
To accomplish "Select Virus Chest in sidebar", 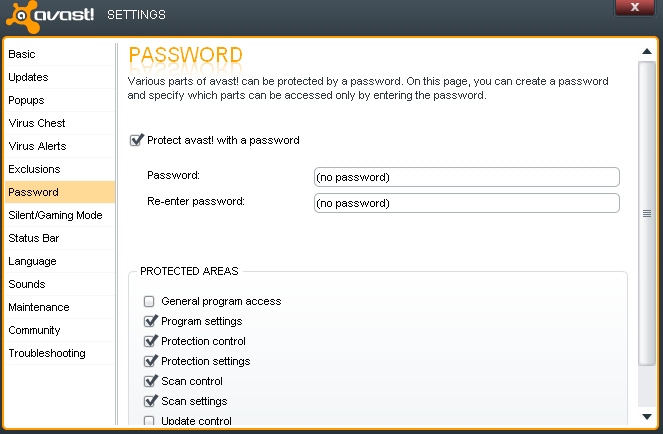I will tap(60, 123).
